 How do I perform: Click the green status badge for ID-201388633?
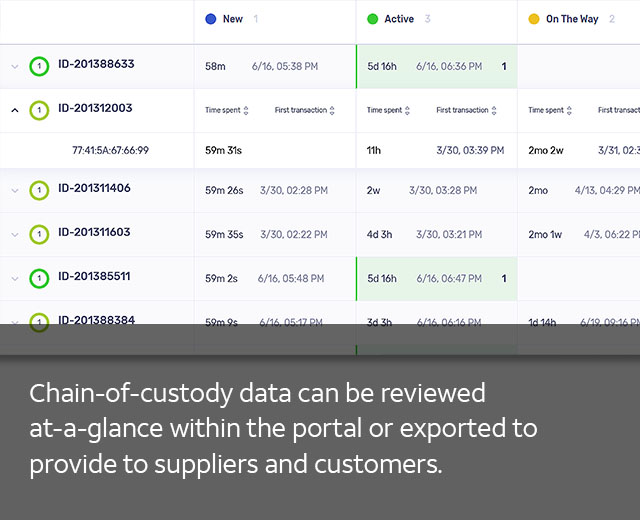pos(39,67)
